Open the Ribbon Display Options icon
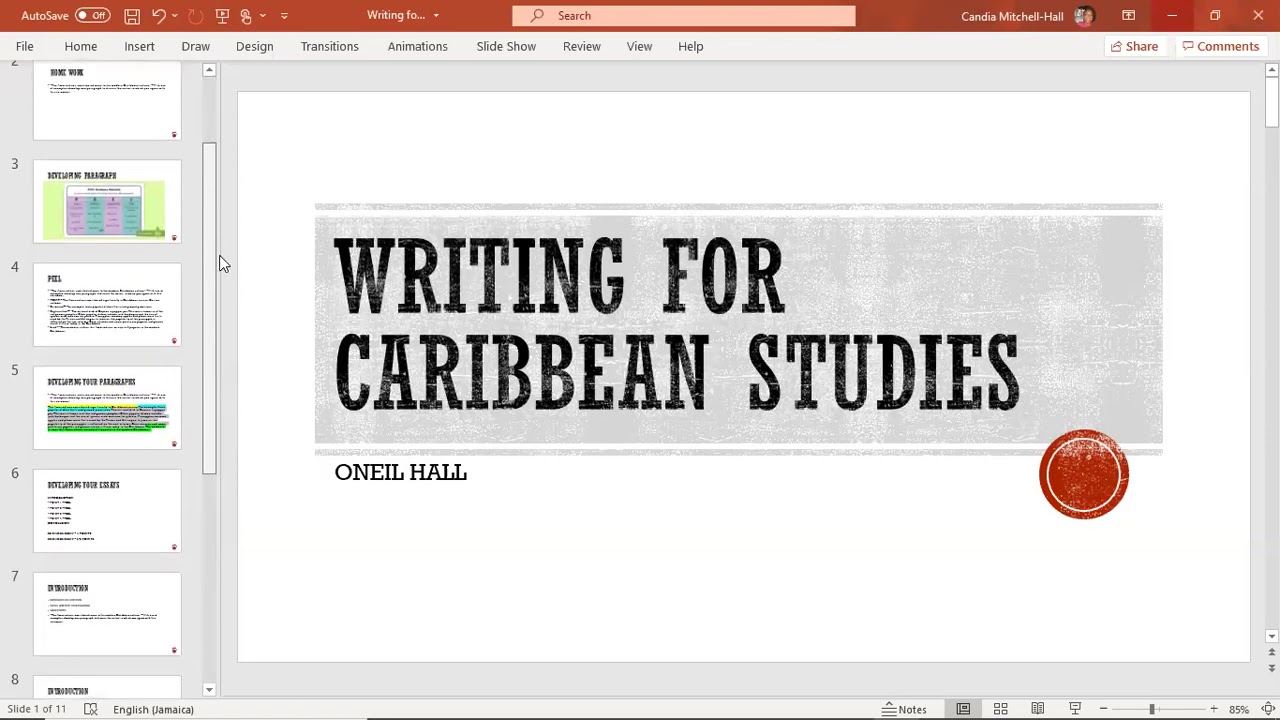 1128,15
